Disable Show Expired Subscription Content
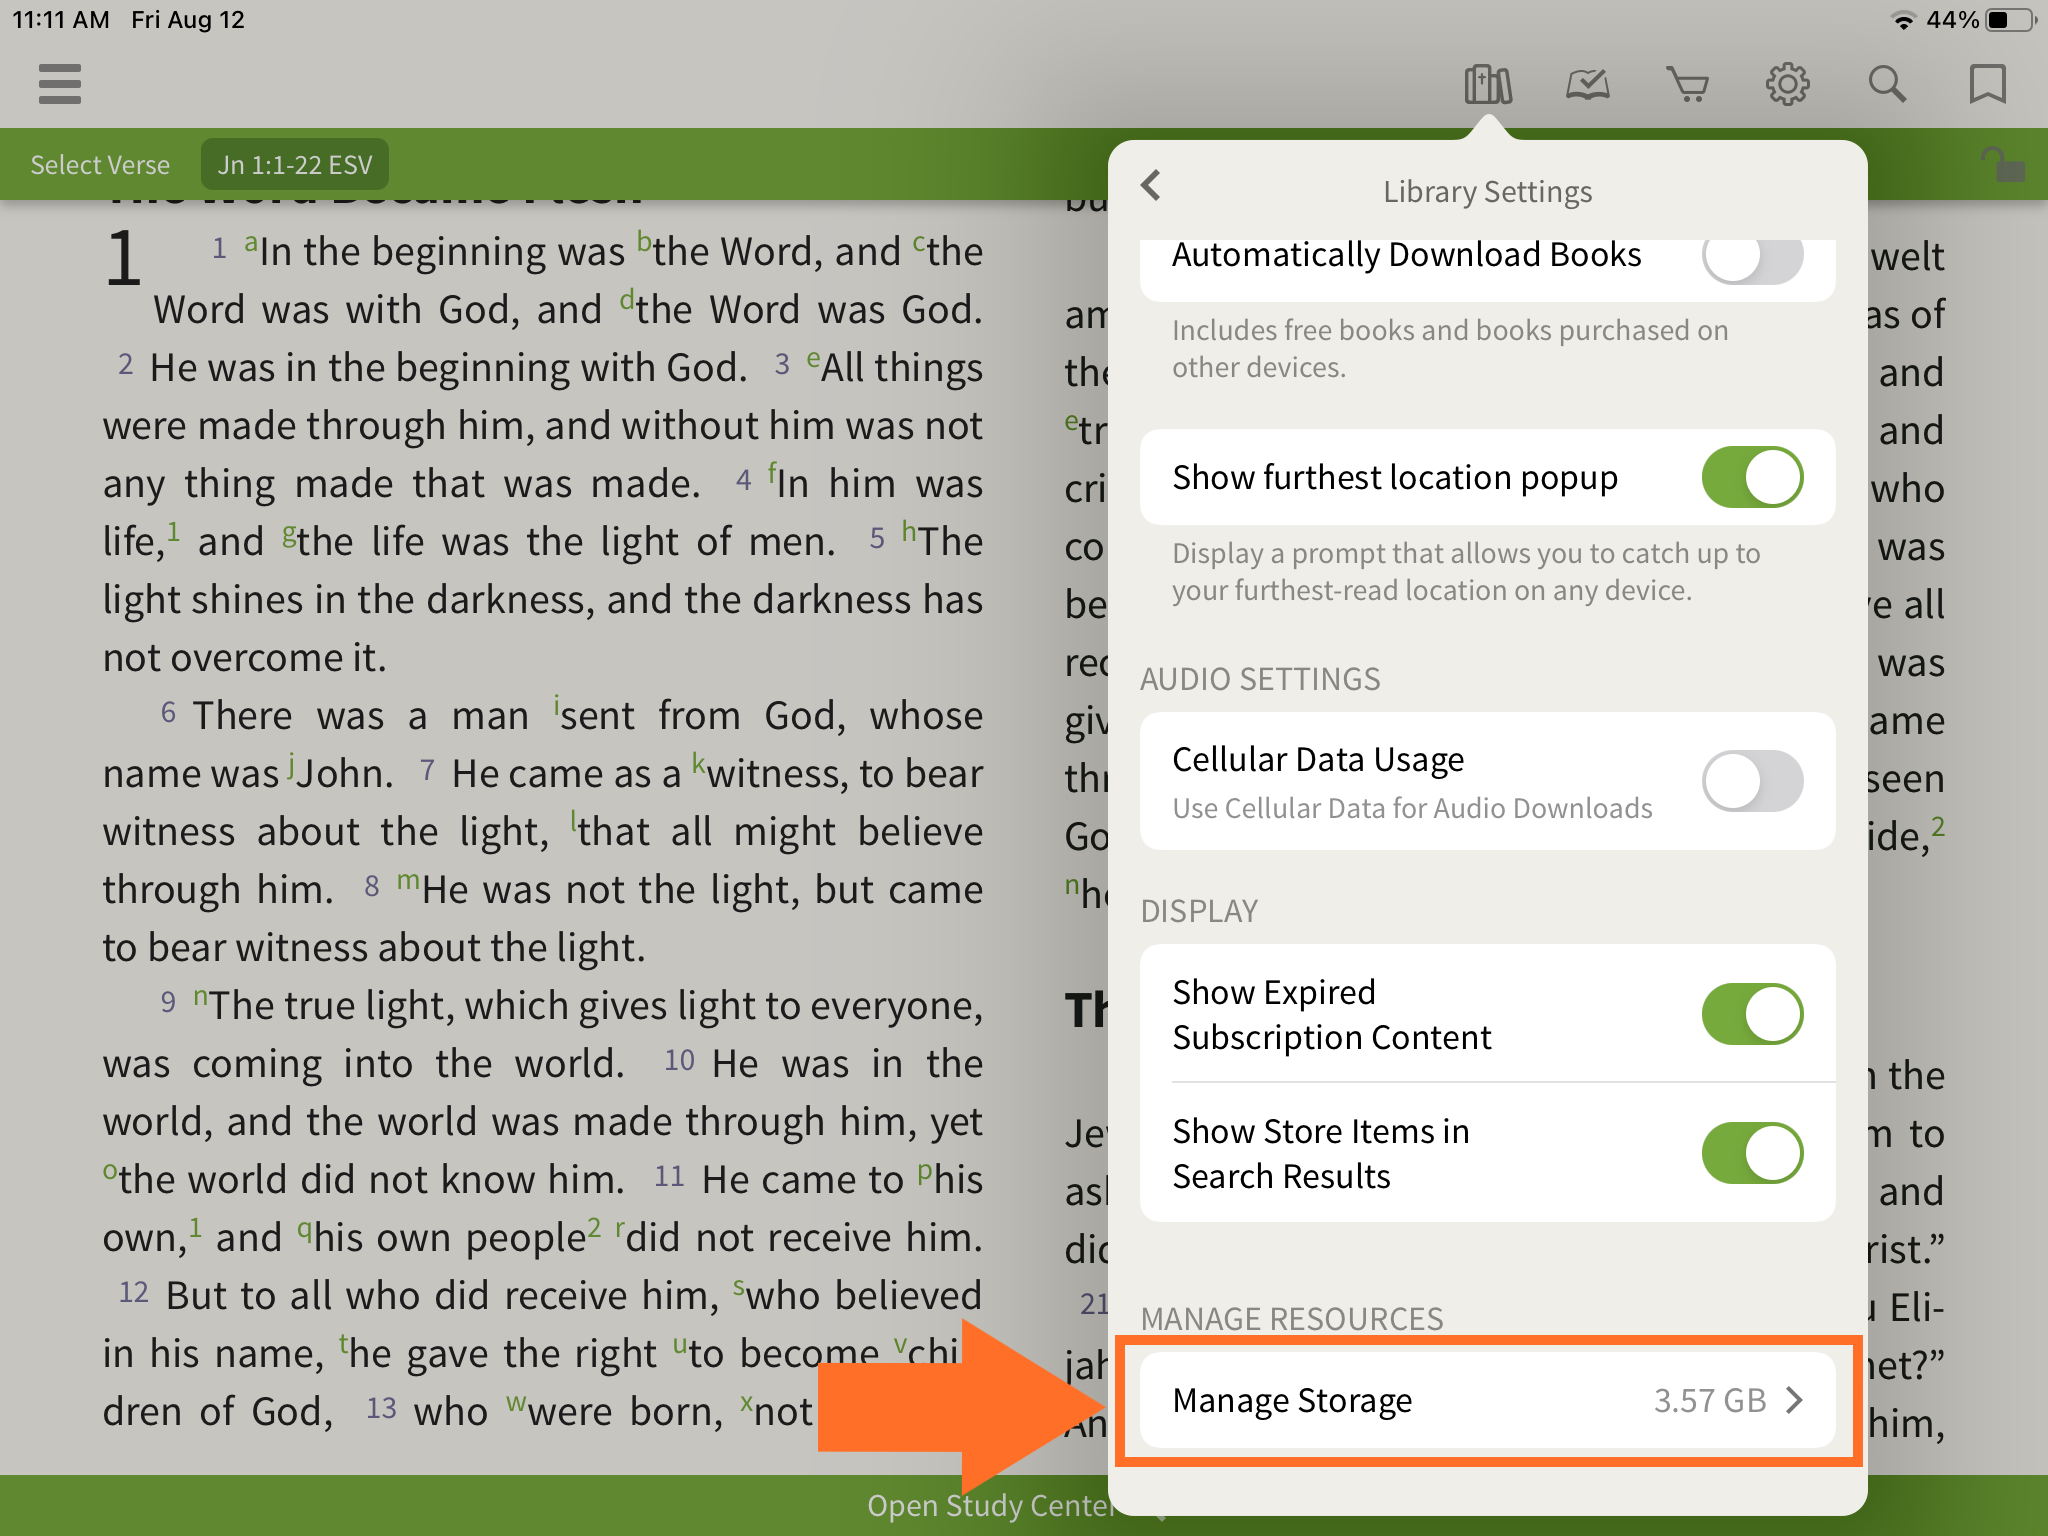This screenshot has height=1536, width=2048. point(1752,1014)
